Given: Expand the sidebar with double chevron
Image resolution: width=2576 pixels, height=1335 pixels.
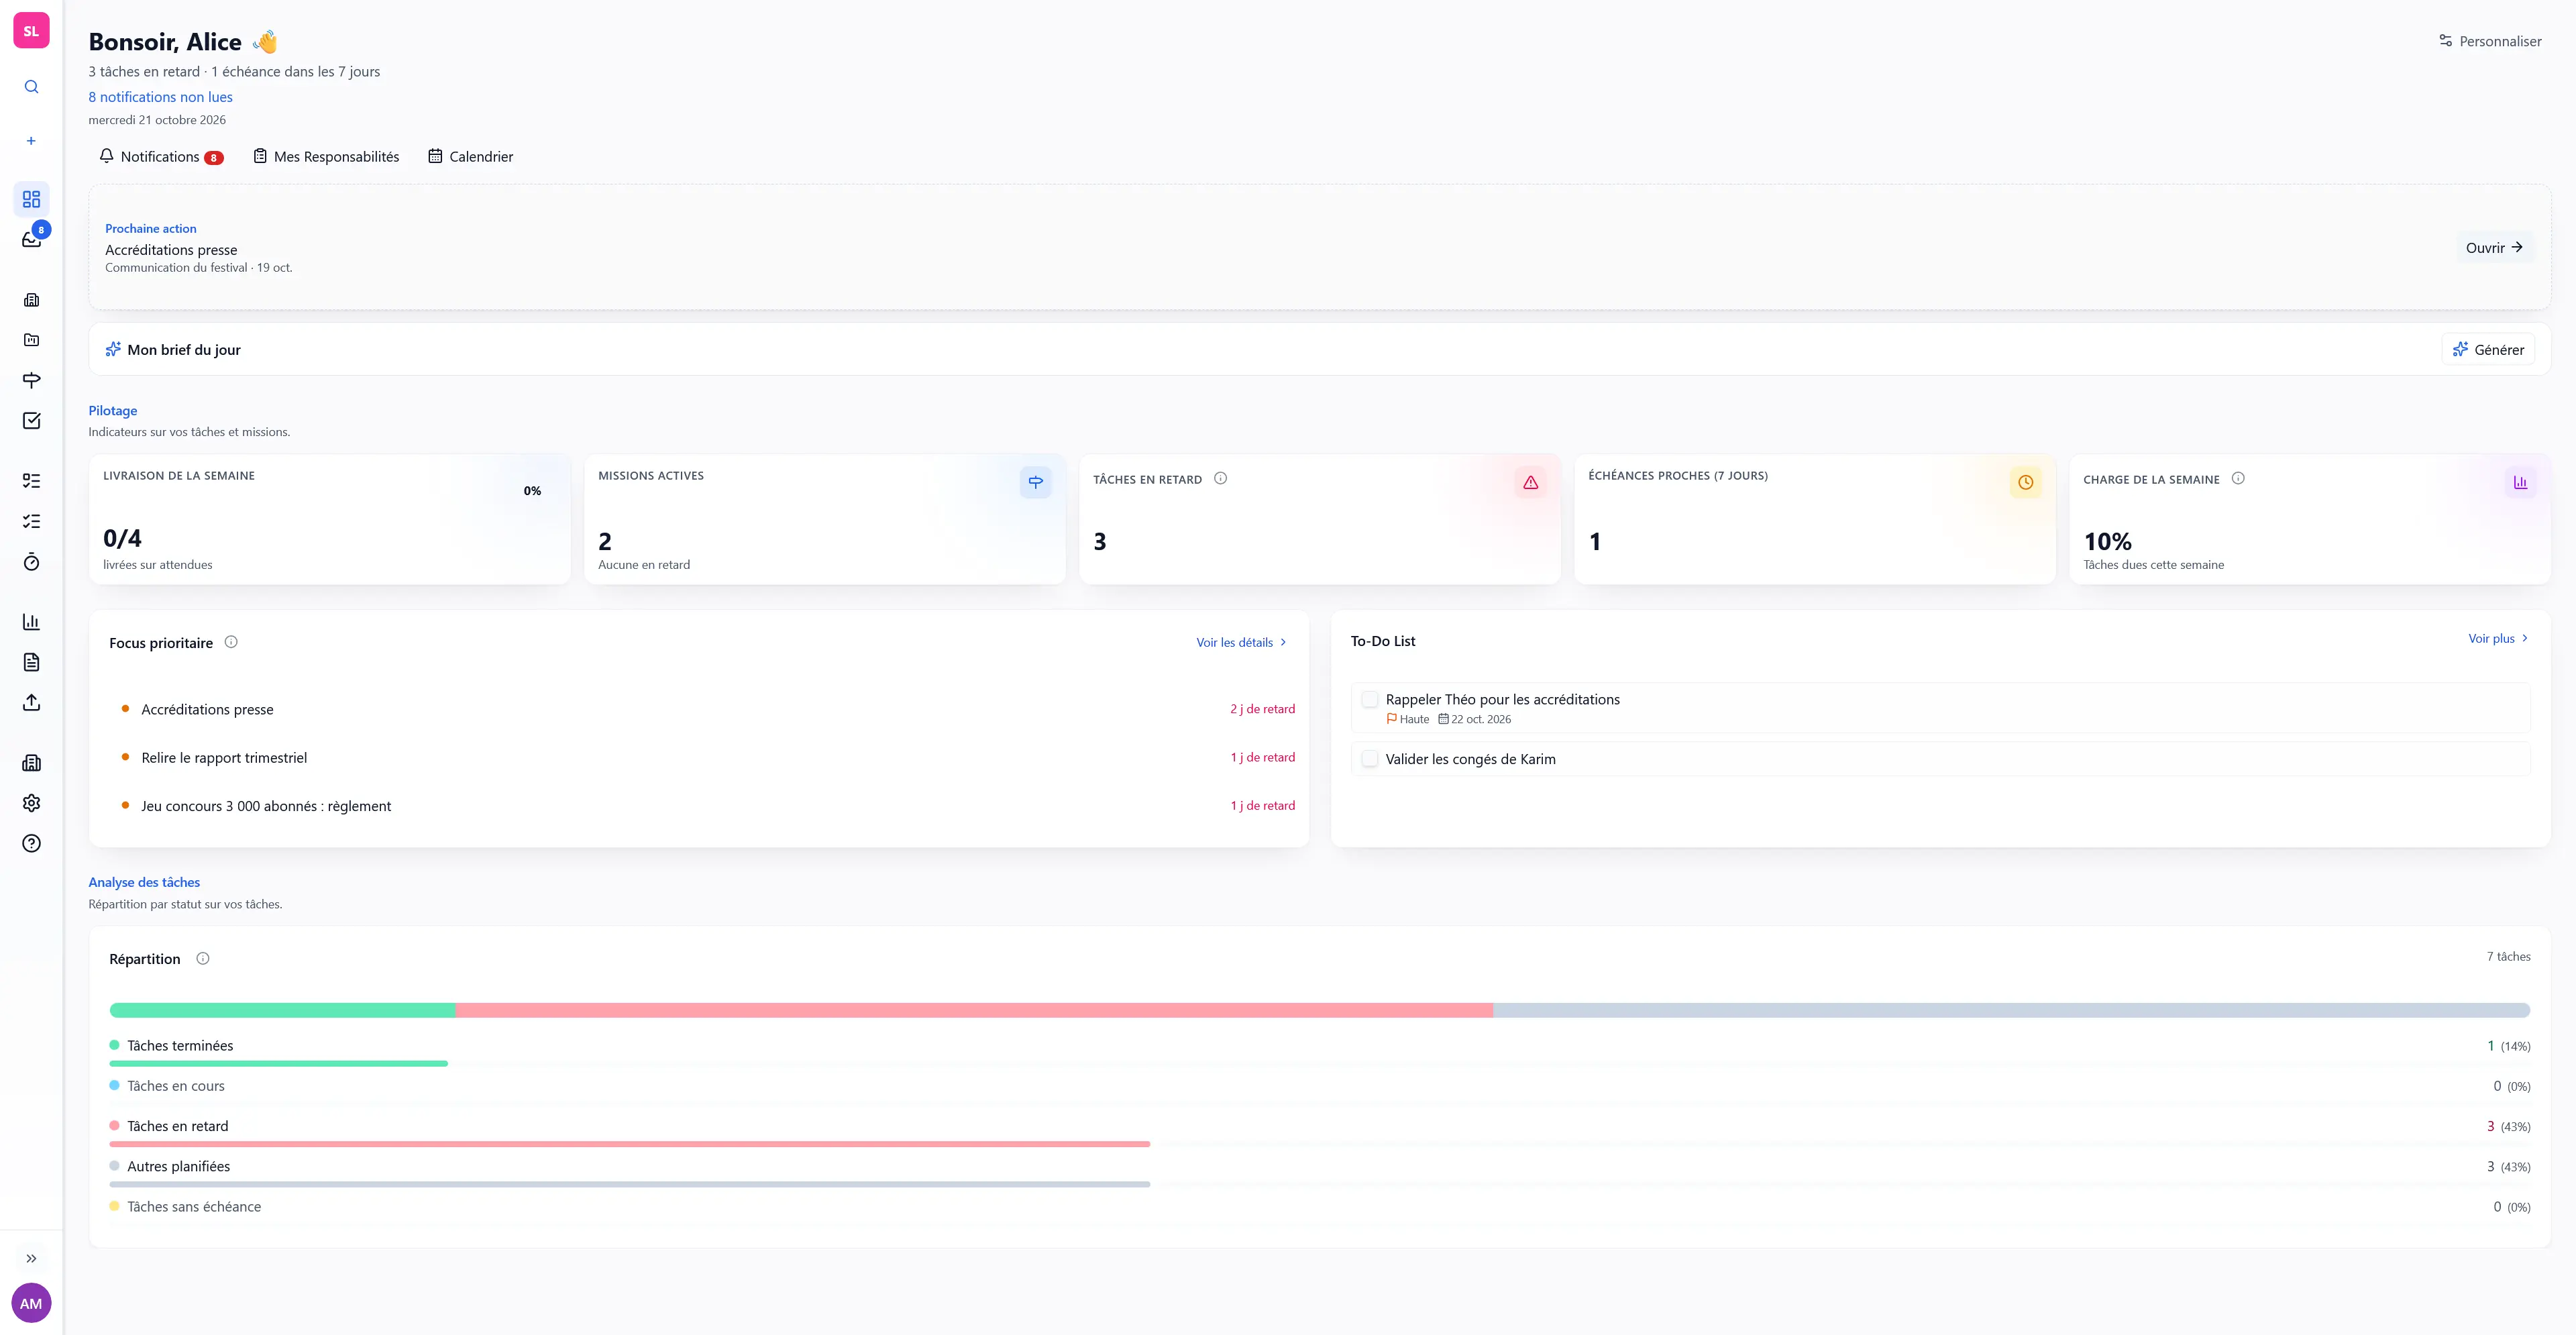Looking at the screenshot, I should point(31,1258).
